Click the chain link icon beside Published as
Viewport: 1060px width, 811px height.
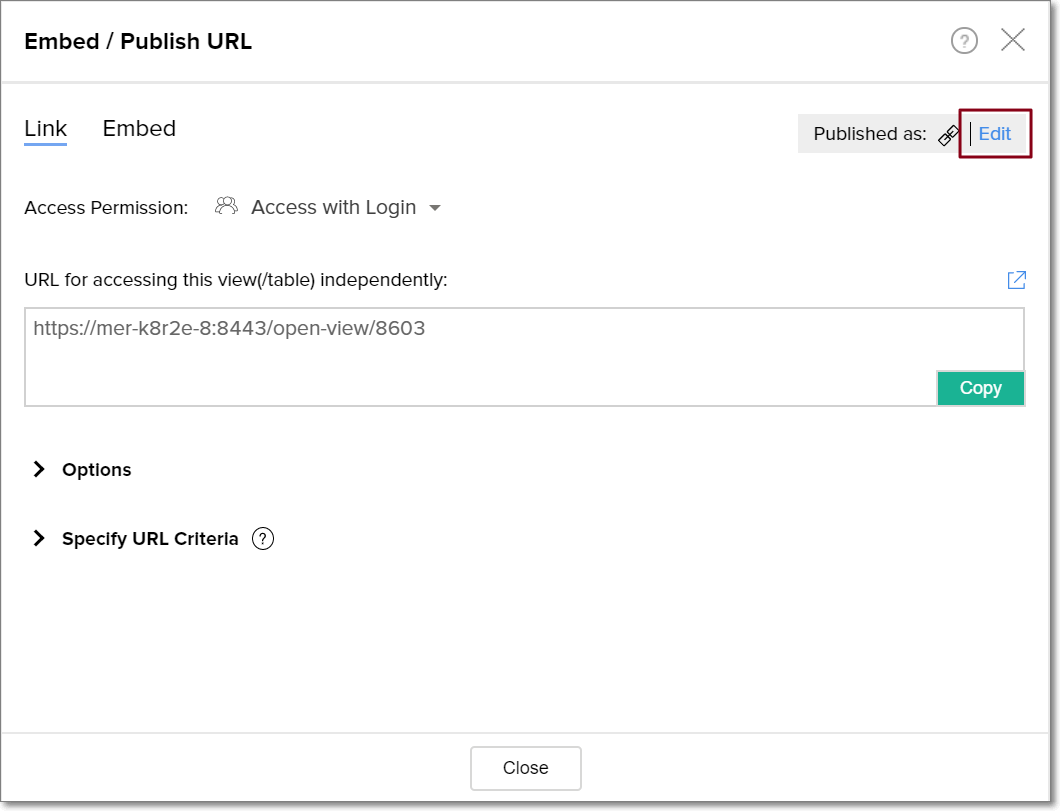(x=948, y=135)
